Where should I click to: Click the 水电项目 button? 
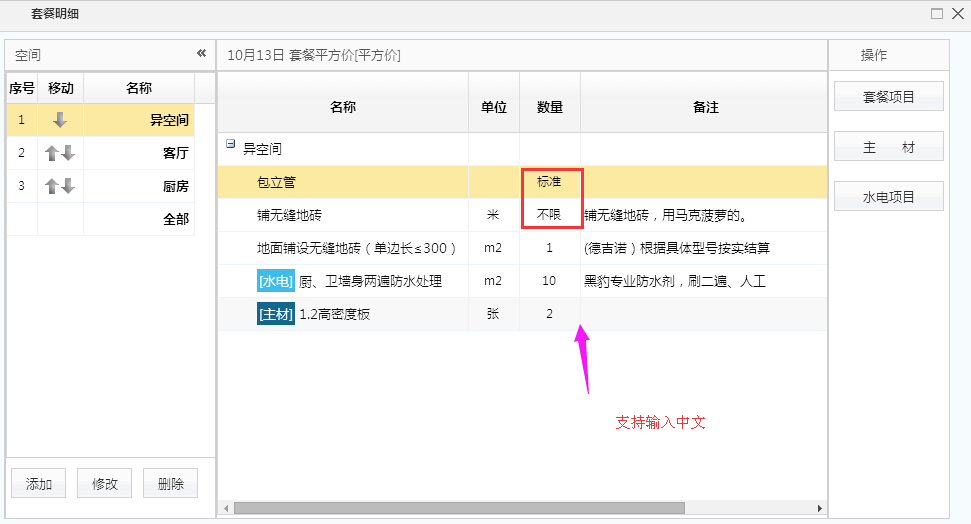pyautogui.click(x=888, y=197)
